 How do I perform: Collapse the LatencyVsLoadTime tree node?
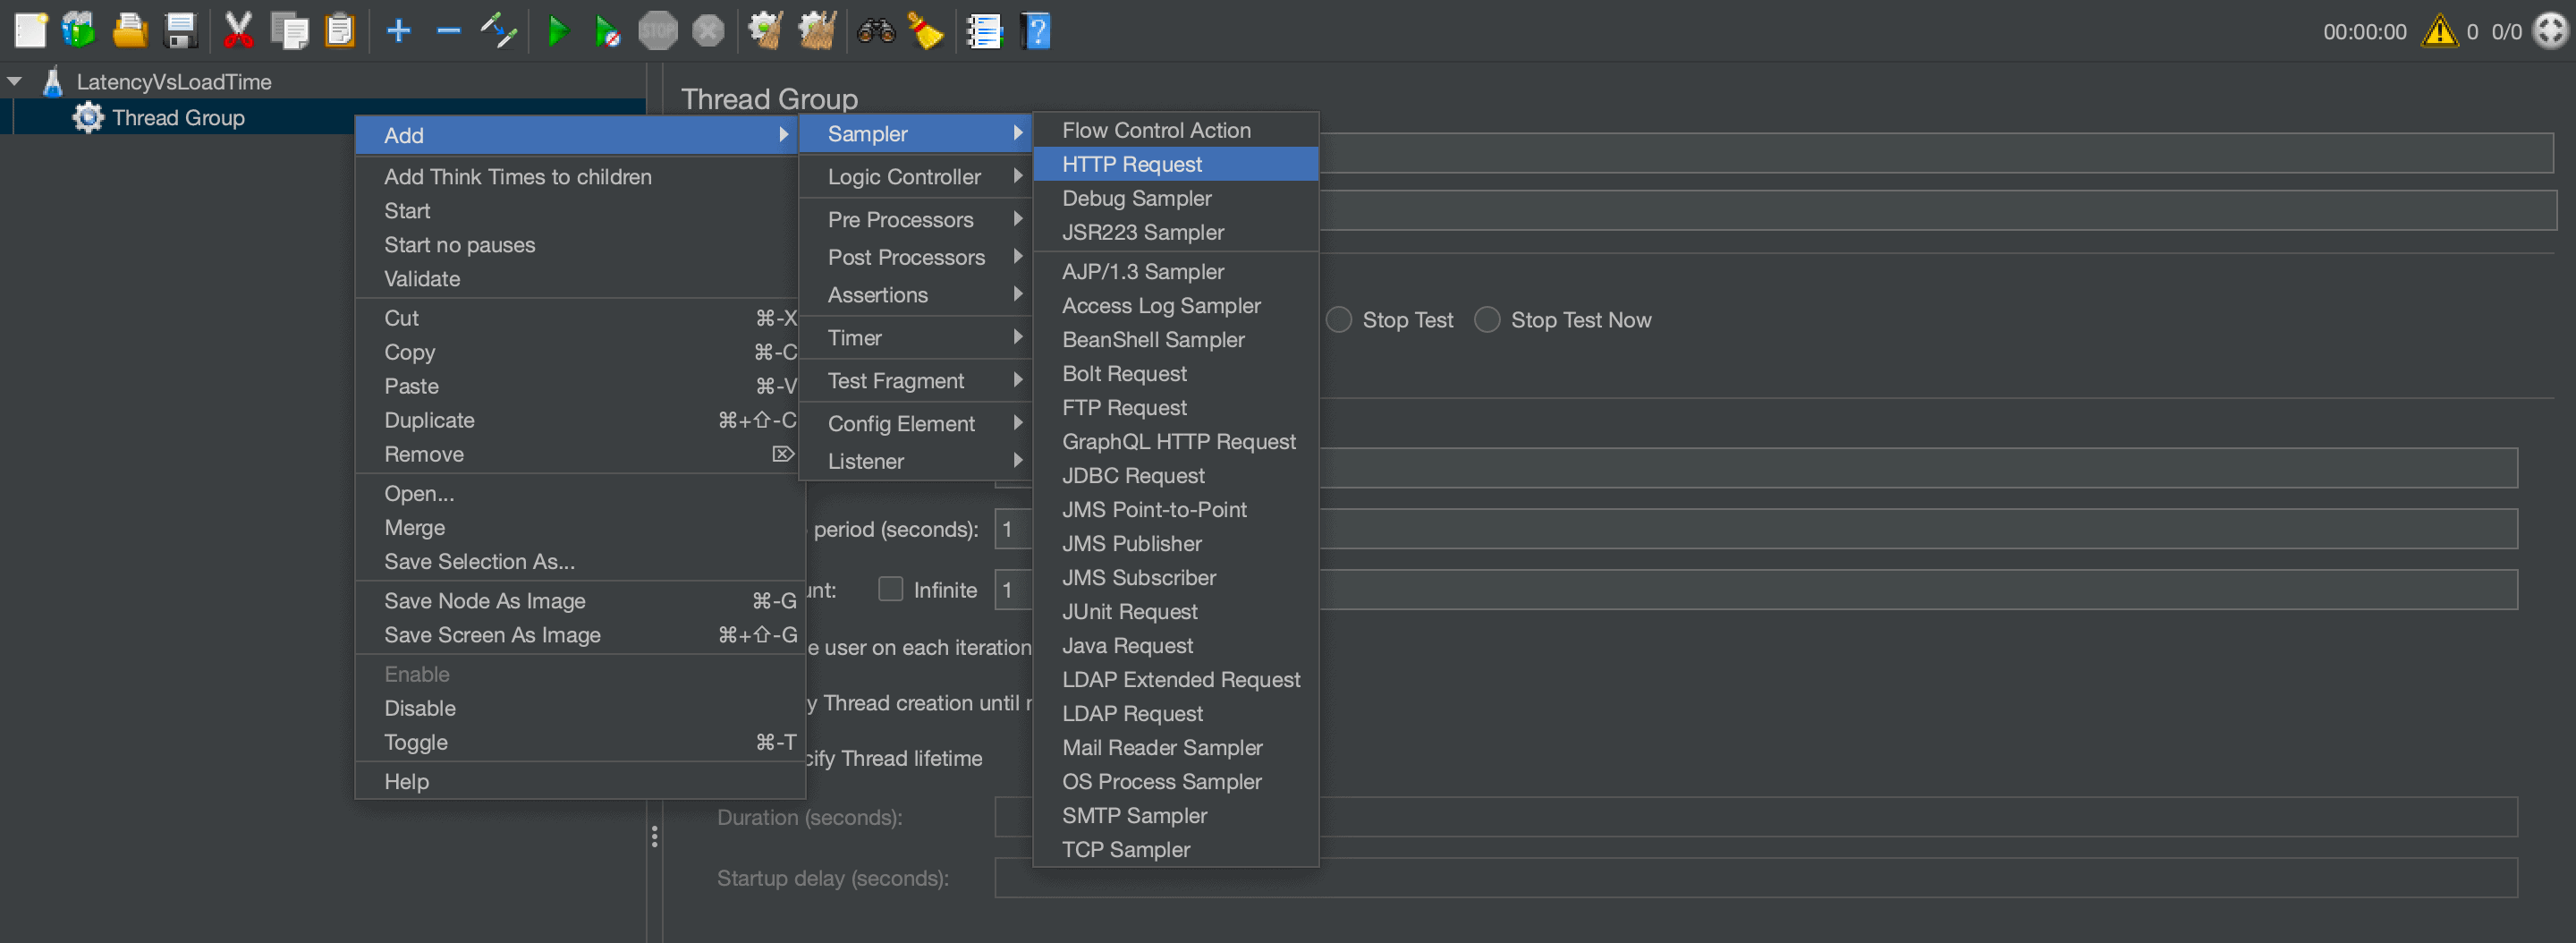(15, 81)
